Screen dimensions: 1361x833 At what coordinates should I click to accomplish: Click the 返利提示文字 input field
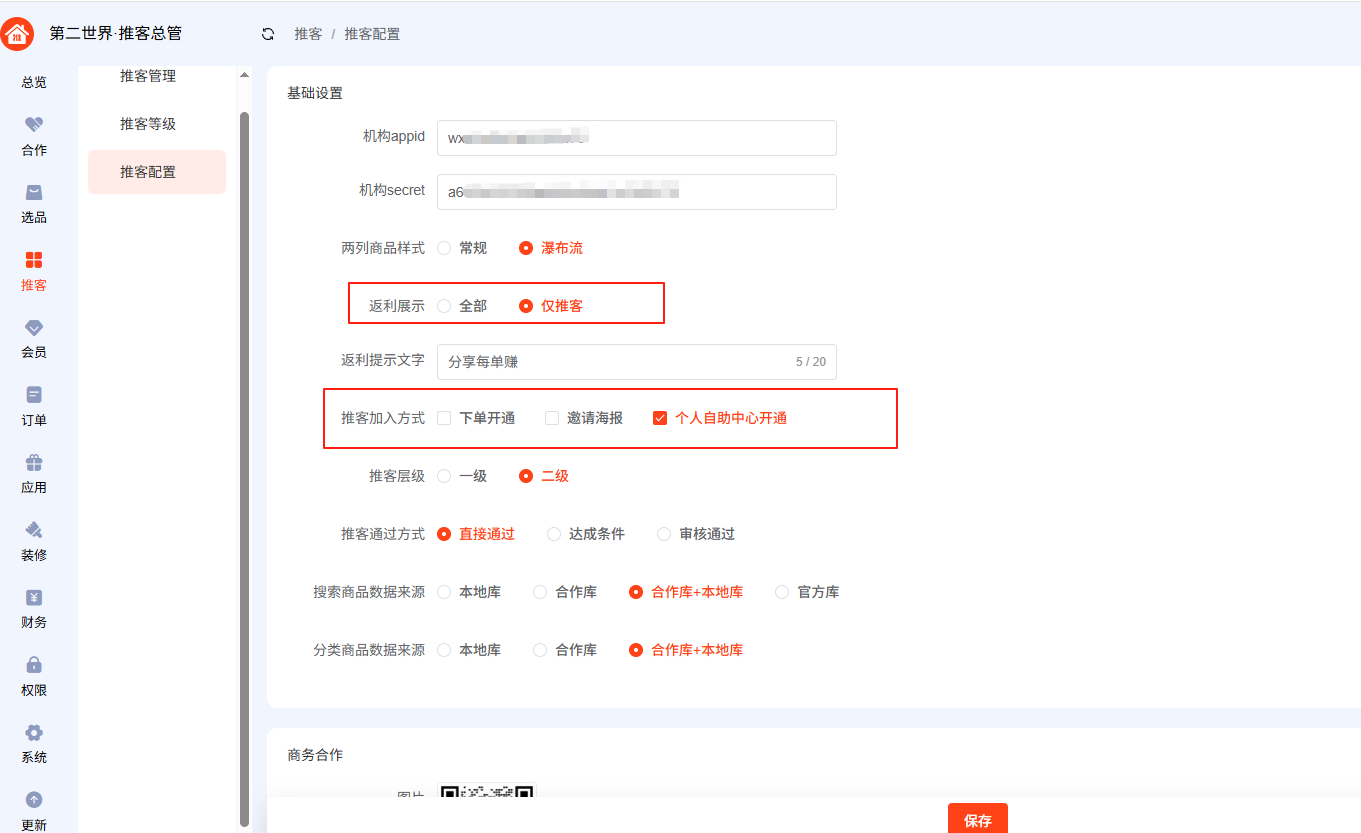click(615, 362)
